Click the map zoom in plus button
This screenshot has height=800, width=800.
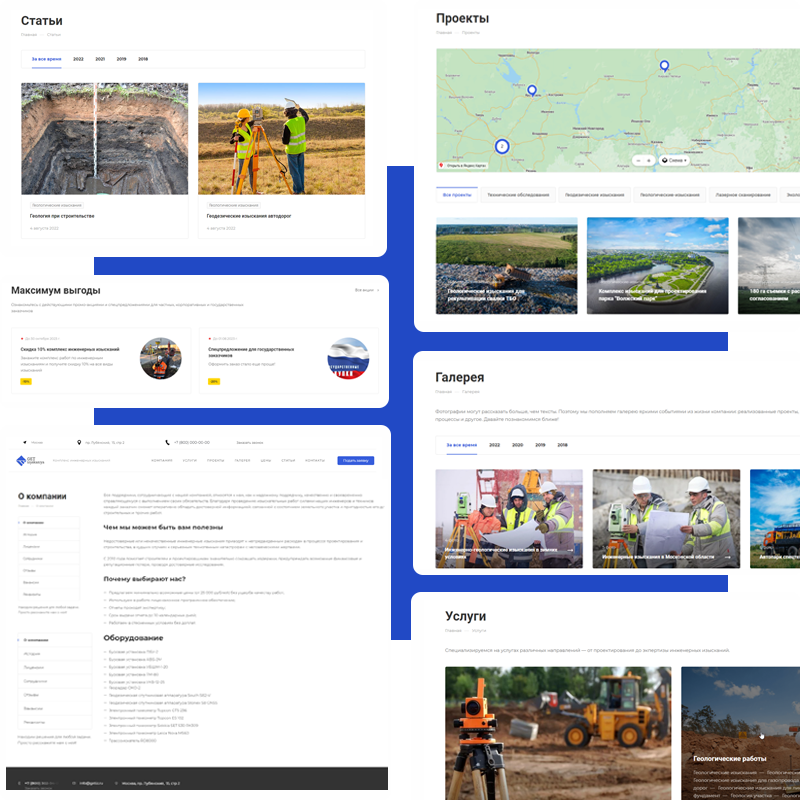coord(649,160)
